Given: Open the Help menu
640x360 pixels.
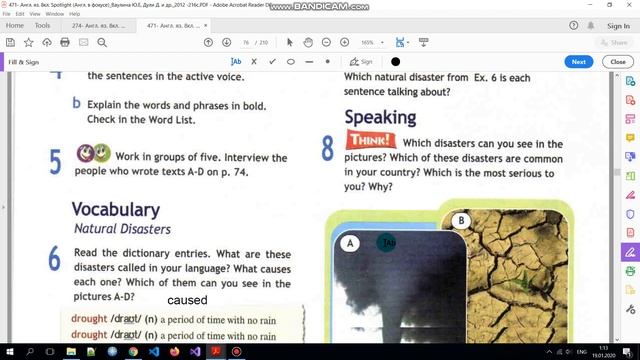Looking at the screenshot, I should 74,14.
